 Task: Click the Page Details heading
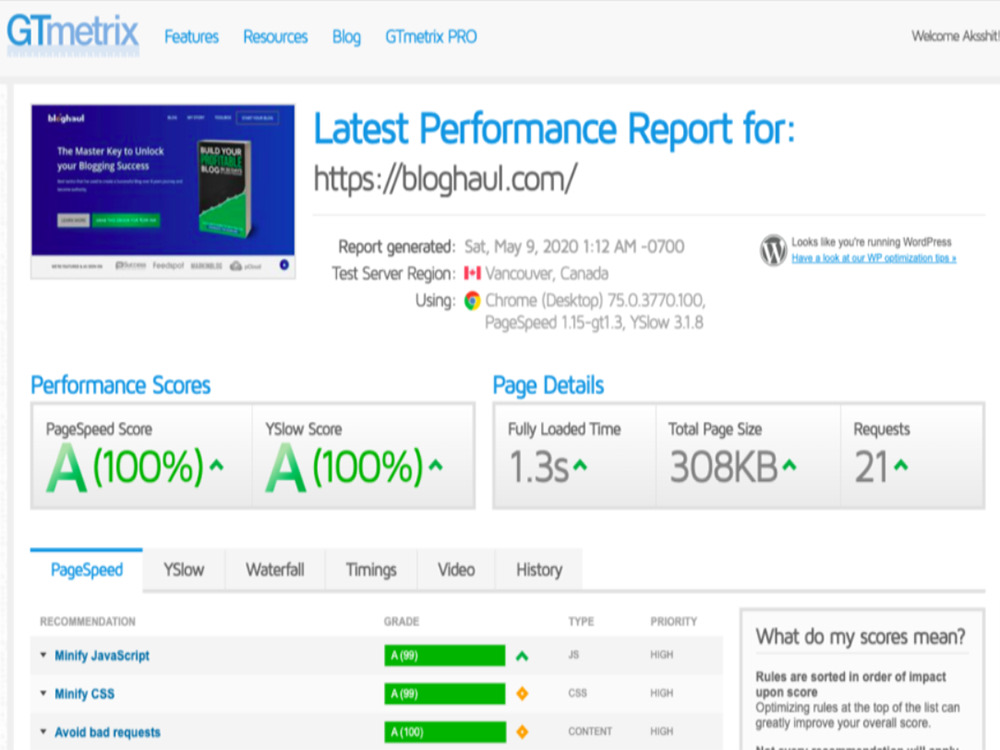(548, 385)
